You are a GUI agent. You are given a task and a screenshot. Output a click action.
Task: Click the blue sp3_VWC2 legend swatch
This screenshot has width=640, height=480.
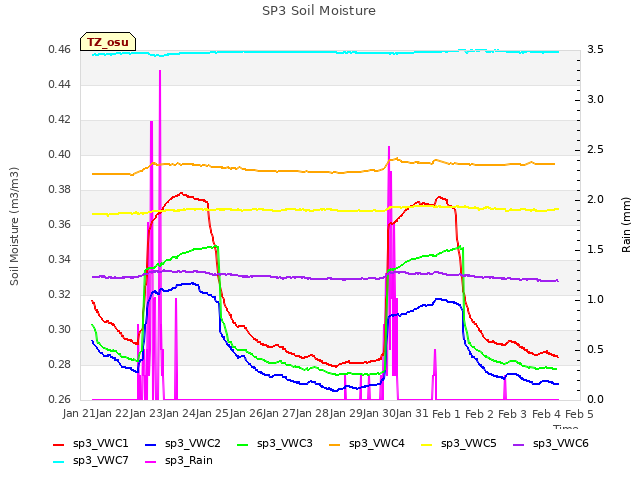151,445
